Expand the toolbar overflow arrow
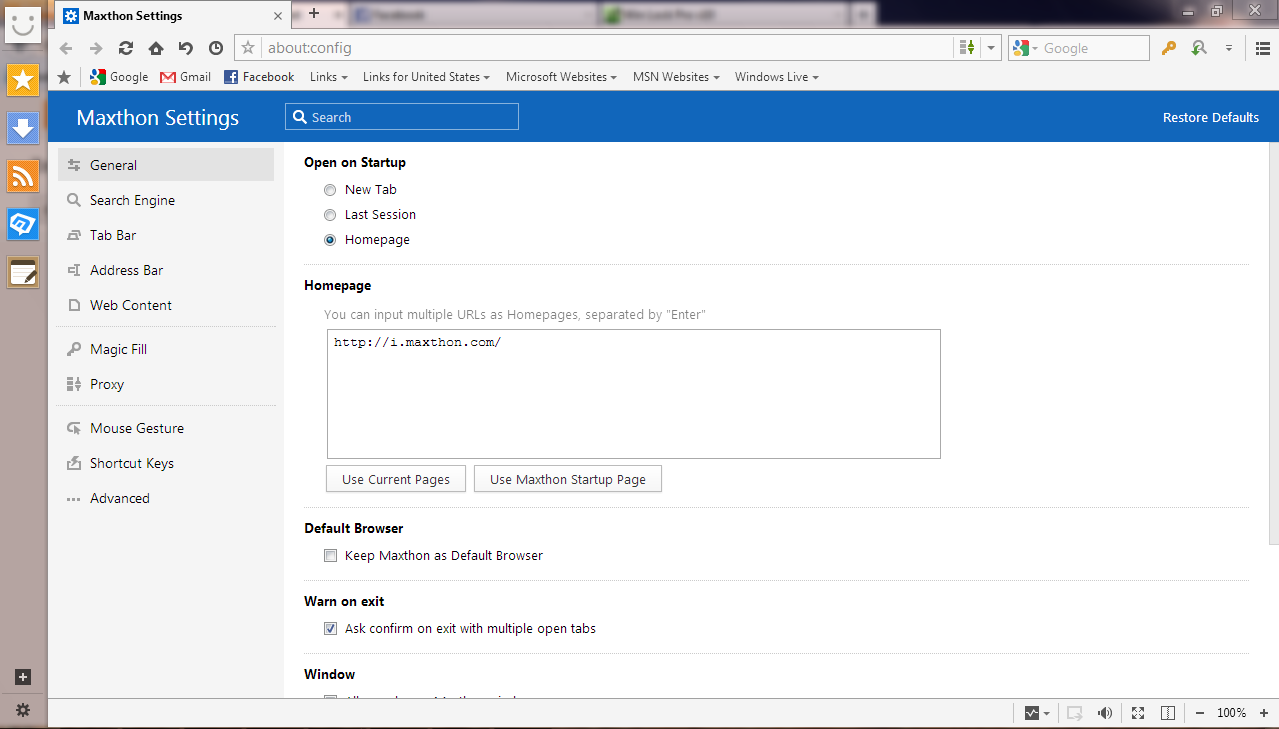Viewport: 1279px width, 729px height. [x=1229, y=48]
